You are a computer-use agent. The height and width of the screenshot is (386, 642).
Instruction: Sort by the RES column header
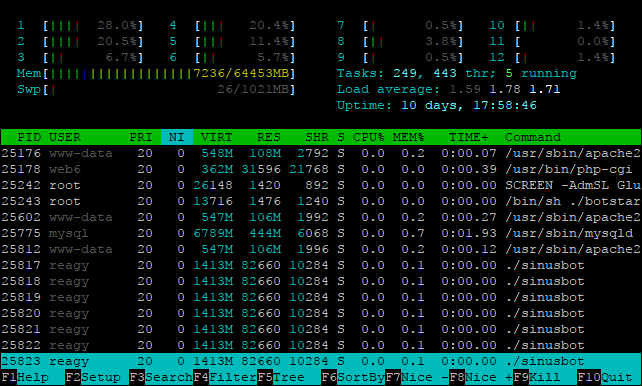pos(269,137)
